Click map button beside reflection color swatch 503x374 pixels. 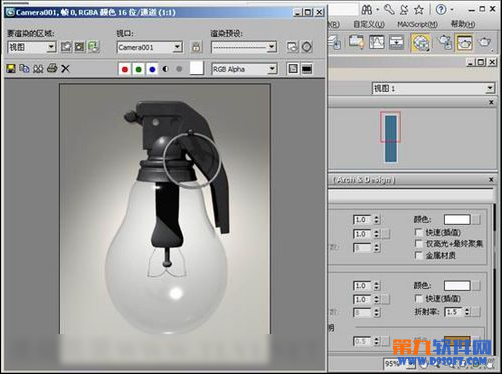[476, 219]
